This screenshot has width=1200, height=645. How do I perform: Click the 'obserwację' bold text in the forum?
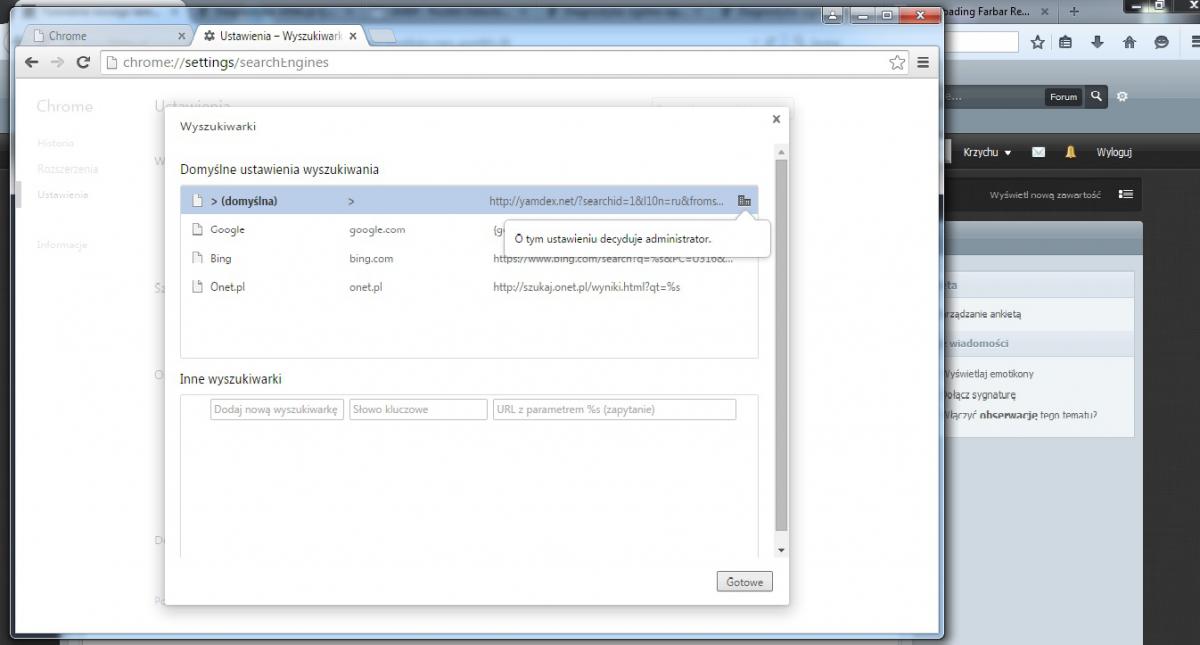point(1008,415)
